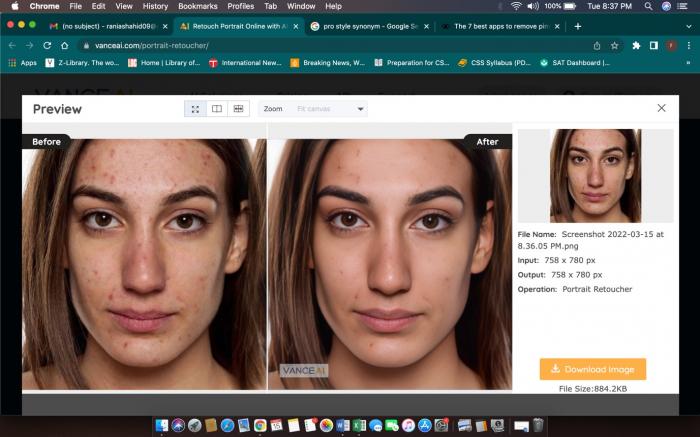Close the Retouch Portrait Online tab
700x437 pixels.
[x=296, y=26]
